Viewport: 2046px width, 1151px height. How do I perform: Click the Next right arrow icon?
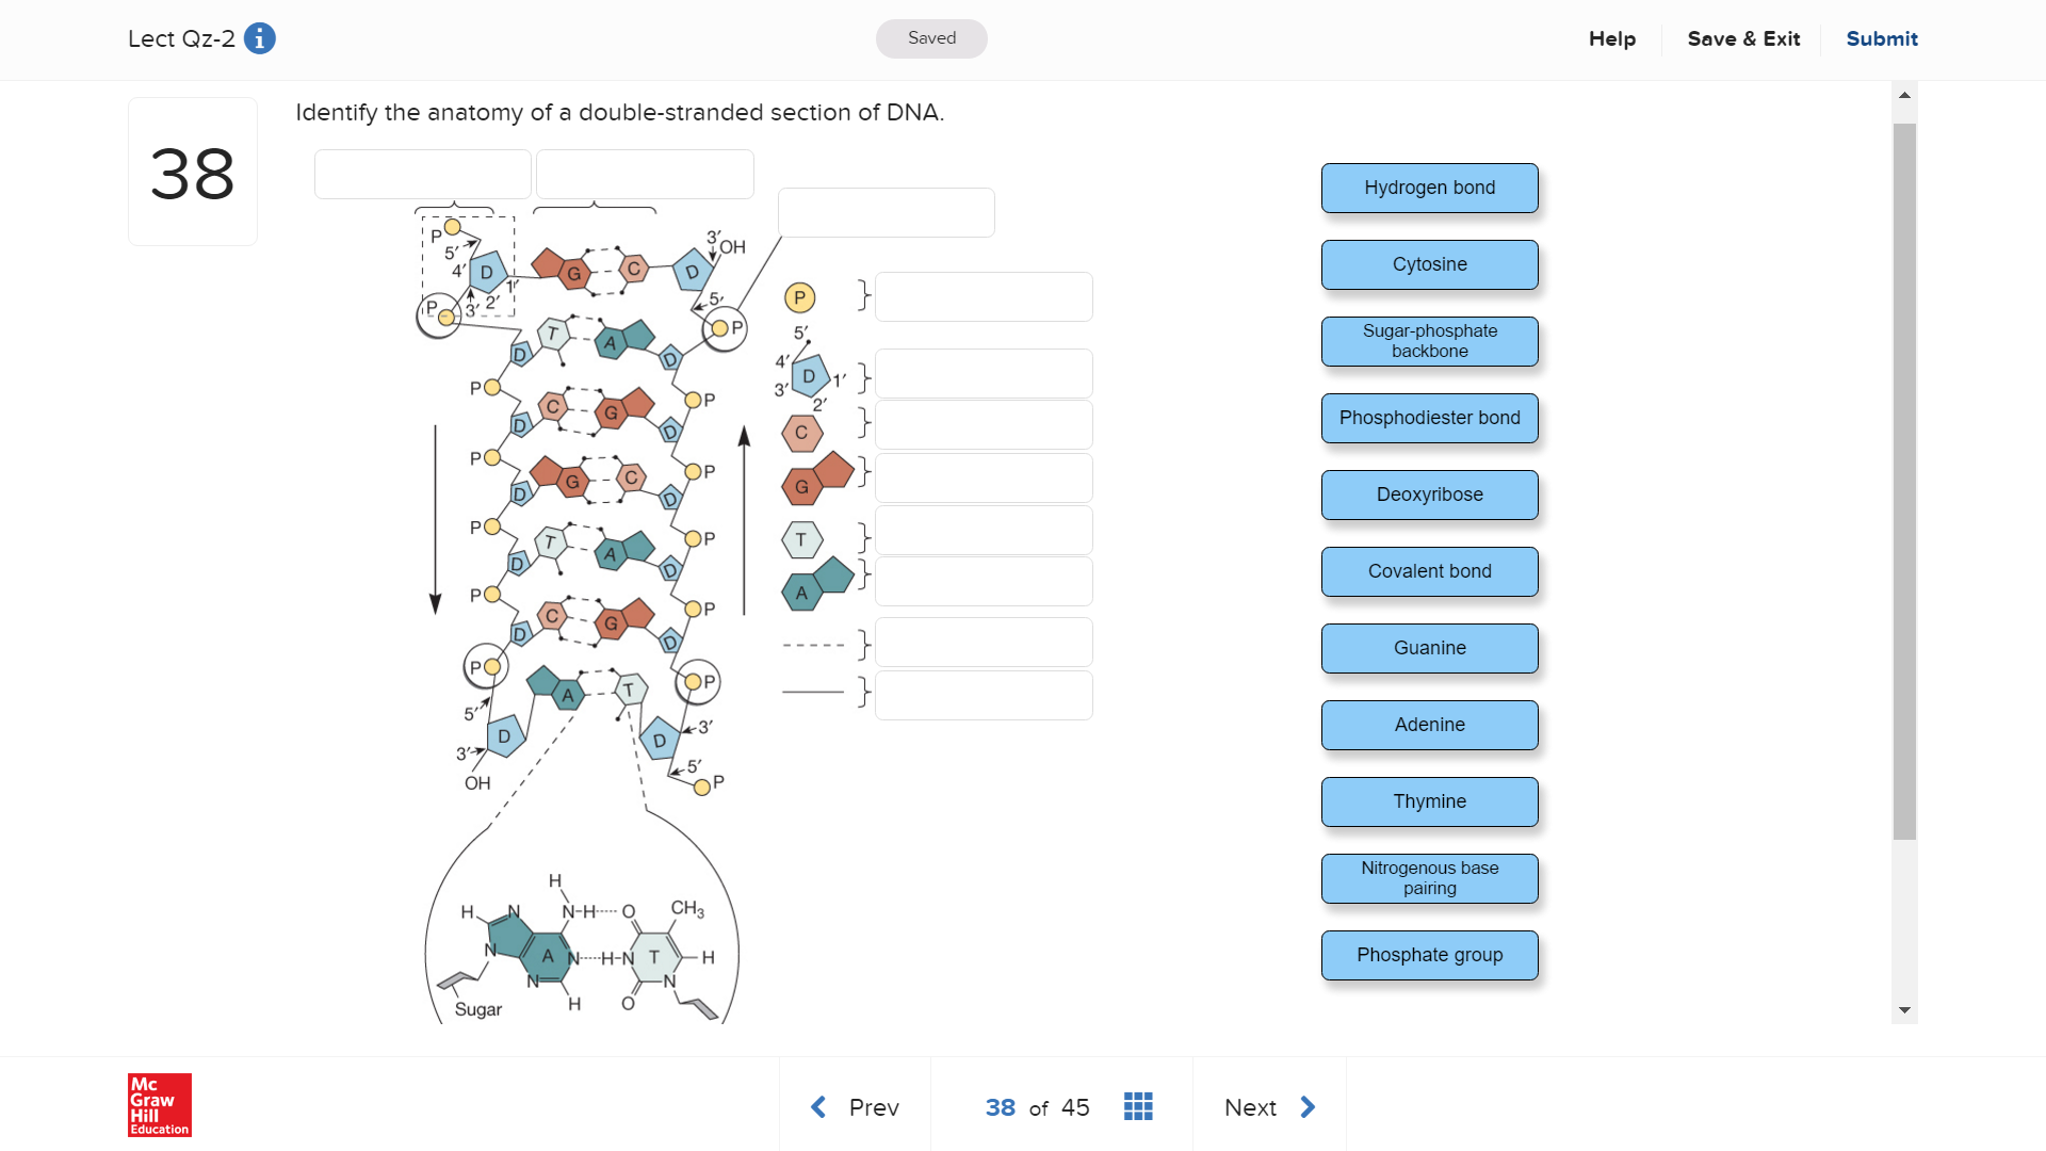1308,1107
